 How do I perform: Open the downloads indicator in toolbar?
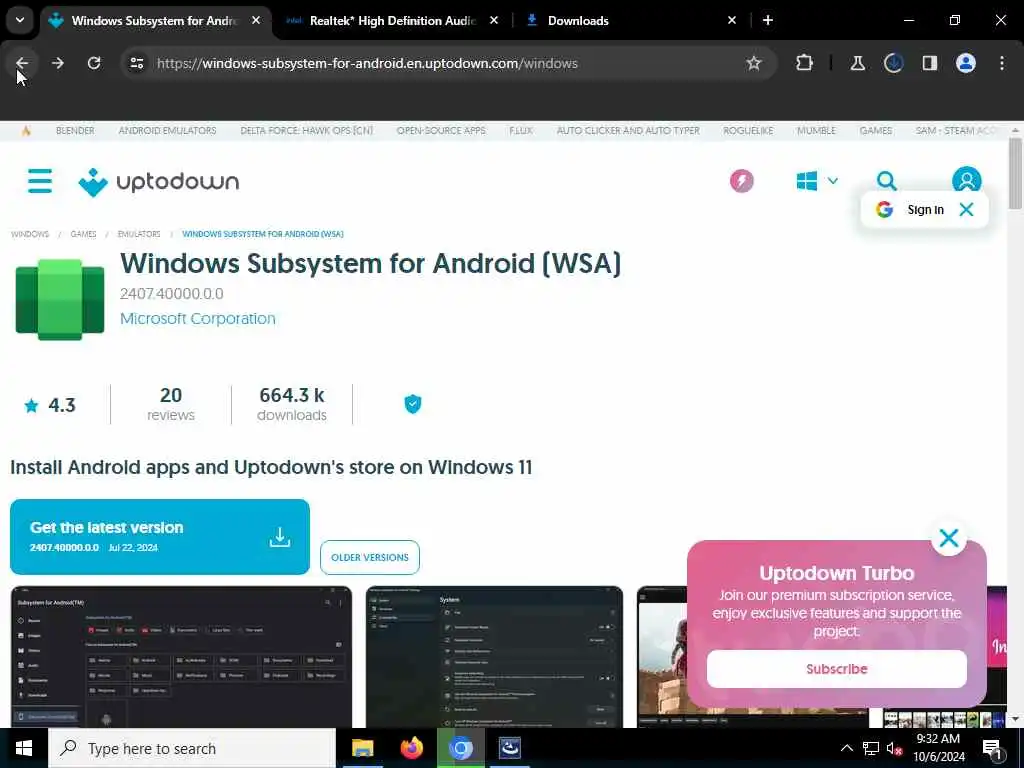coord(893,63)
